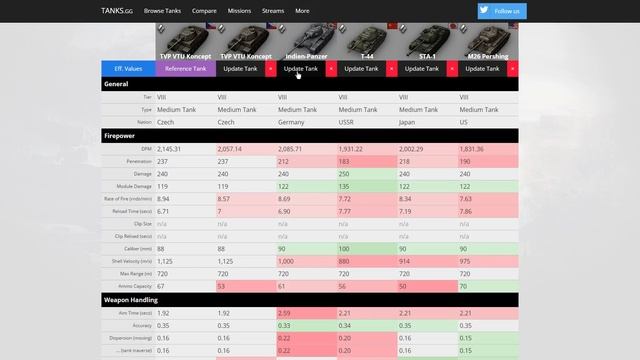Remove M26 Pershing with the red X
Image resolution: width=640 pixels, height=360 pixels.
click(513, 69)
